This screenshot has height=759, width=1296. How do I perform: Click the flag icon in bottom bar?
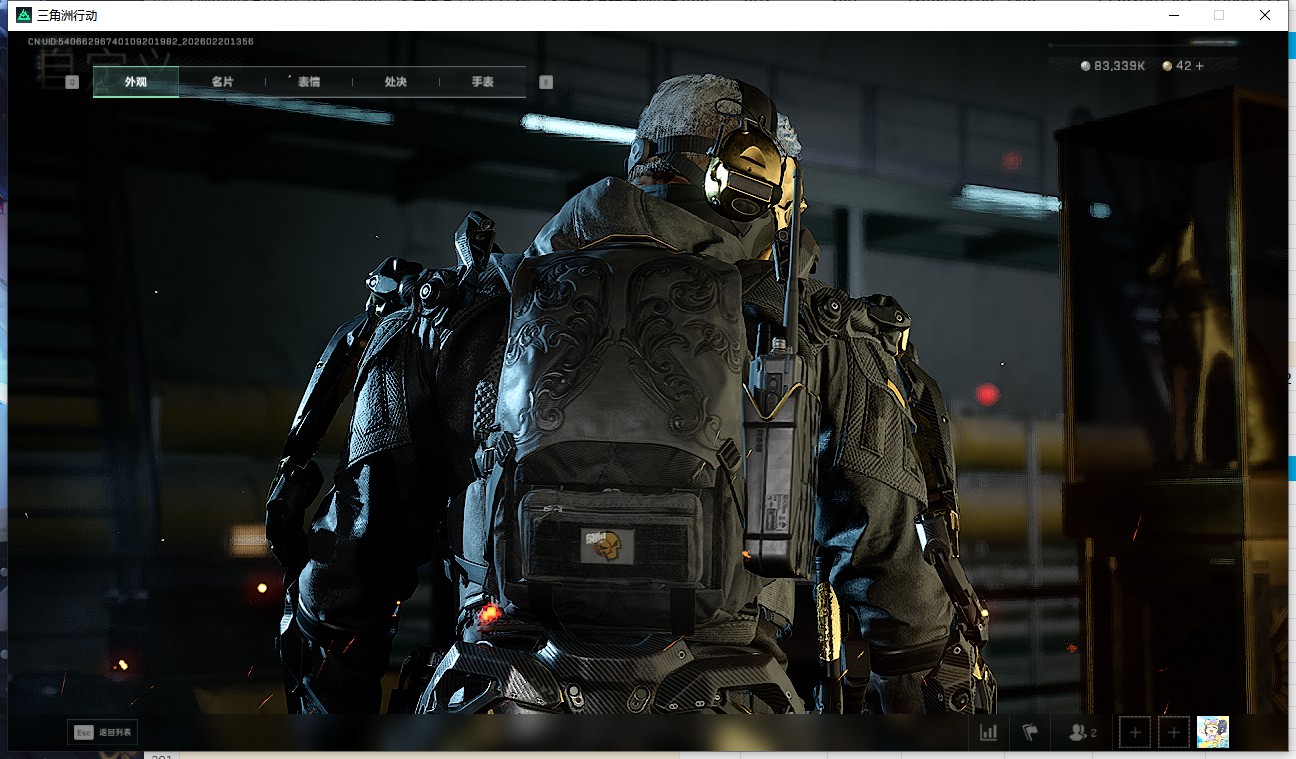1029,732
